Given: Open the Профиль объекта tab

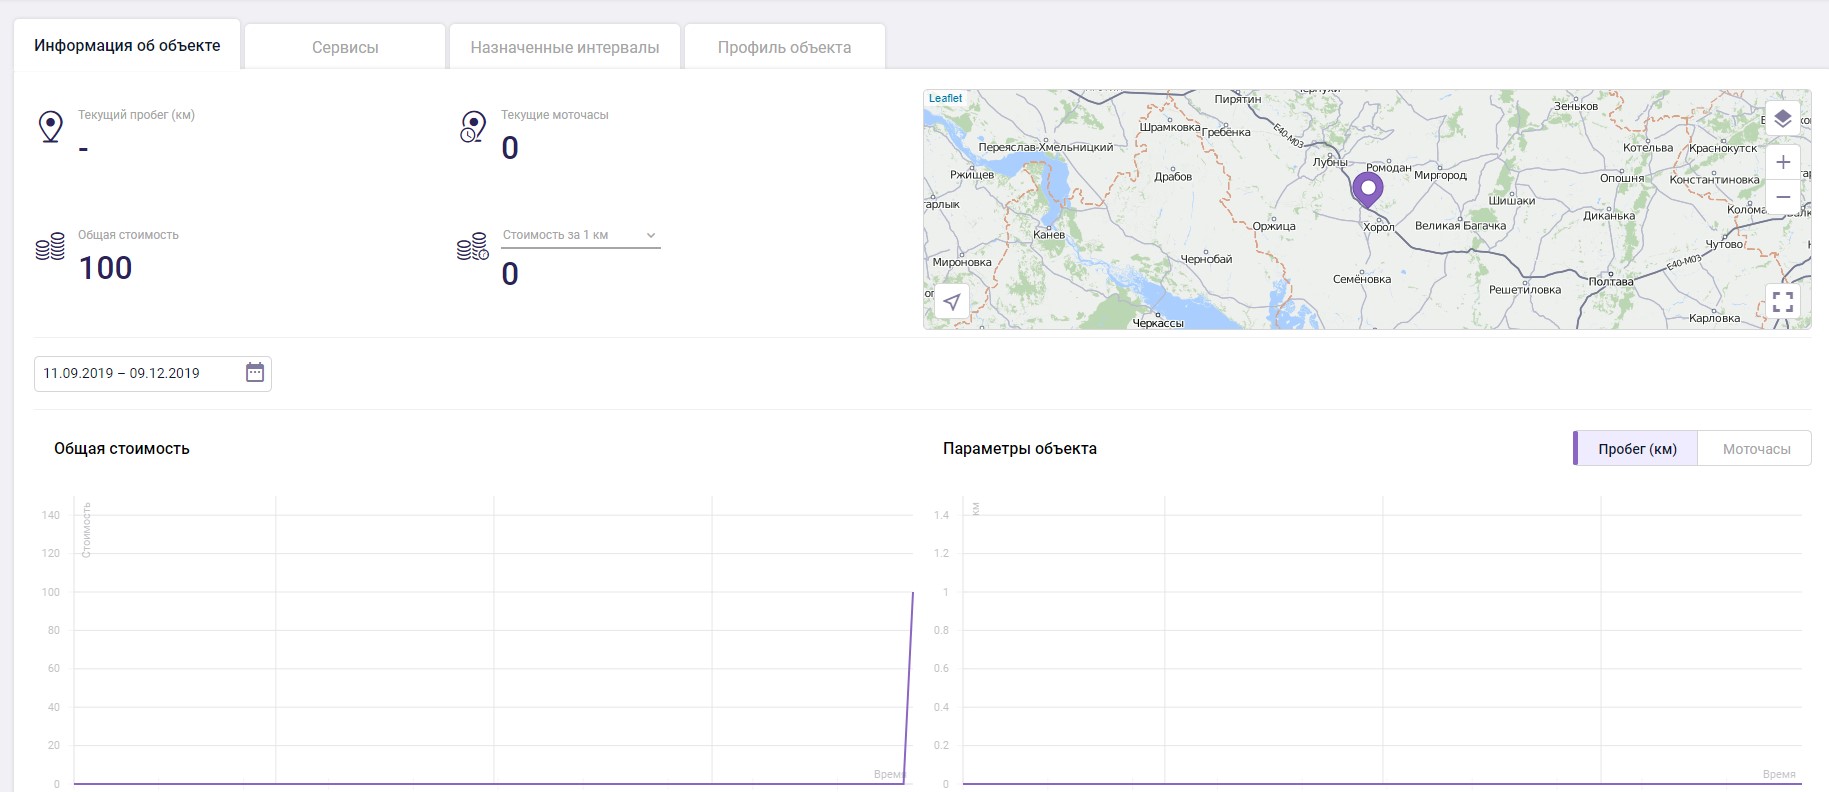Looking at the screenshot, I should pyautogui.click(x=784, y=47).
